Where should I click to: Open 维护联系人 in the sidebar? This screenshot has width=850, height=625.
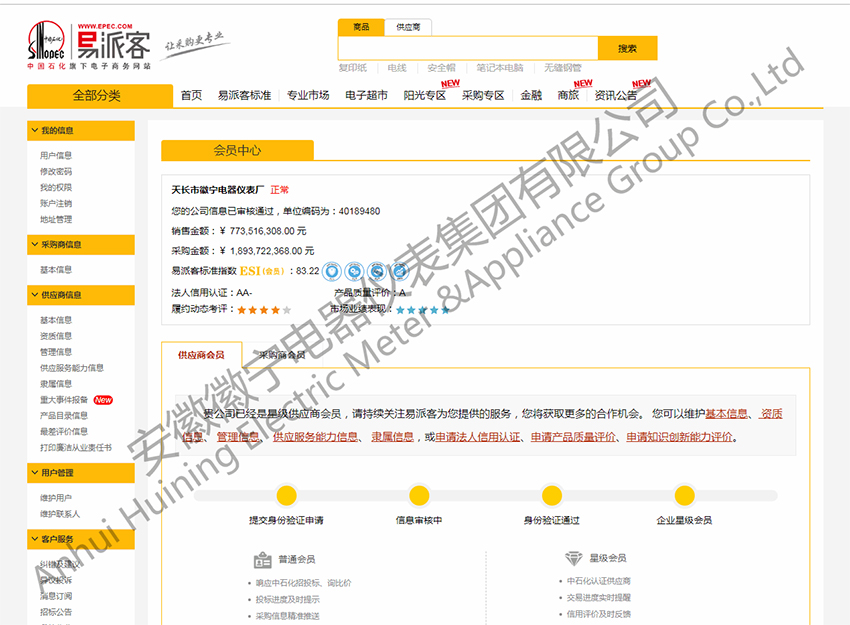[60, 514]
